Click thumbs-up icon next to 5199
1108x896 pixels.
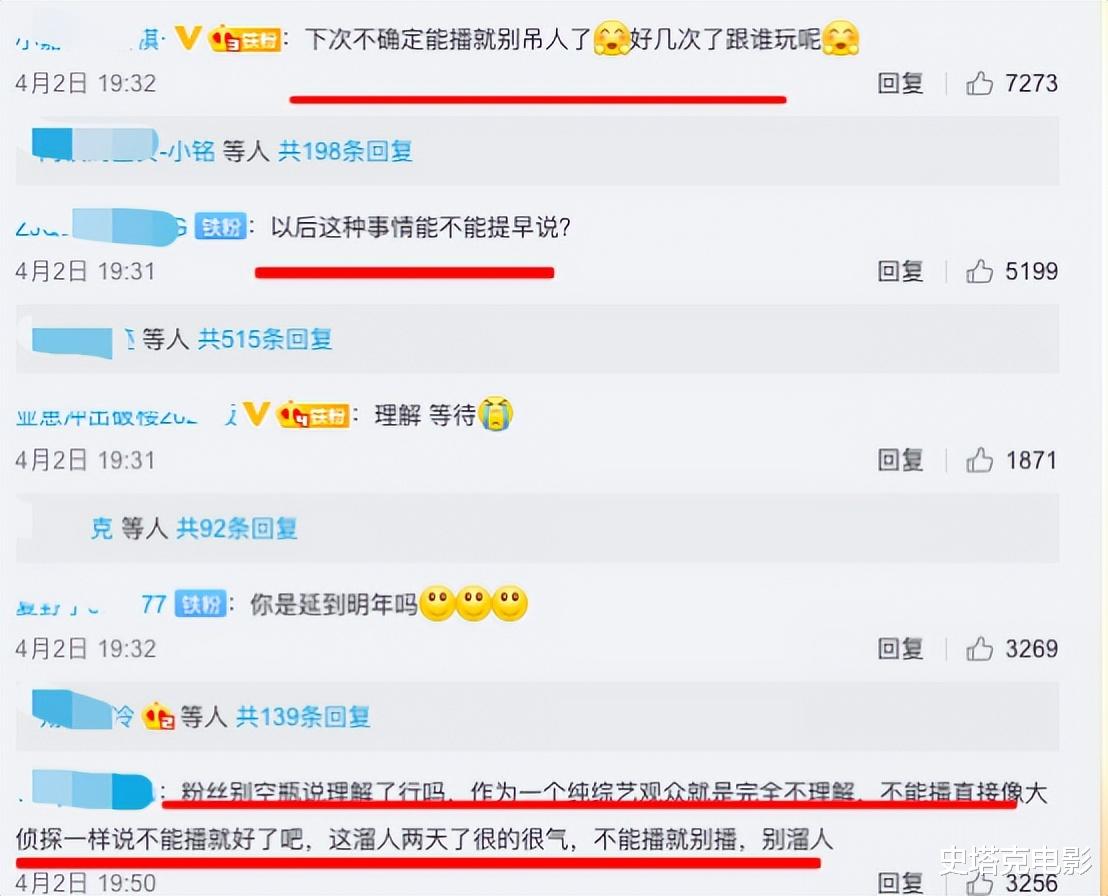click(979, 271)
